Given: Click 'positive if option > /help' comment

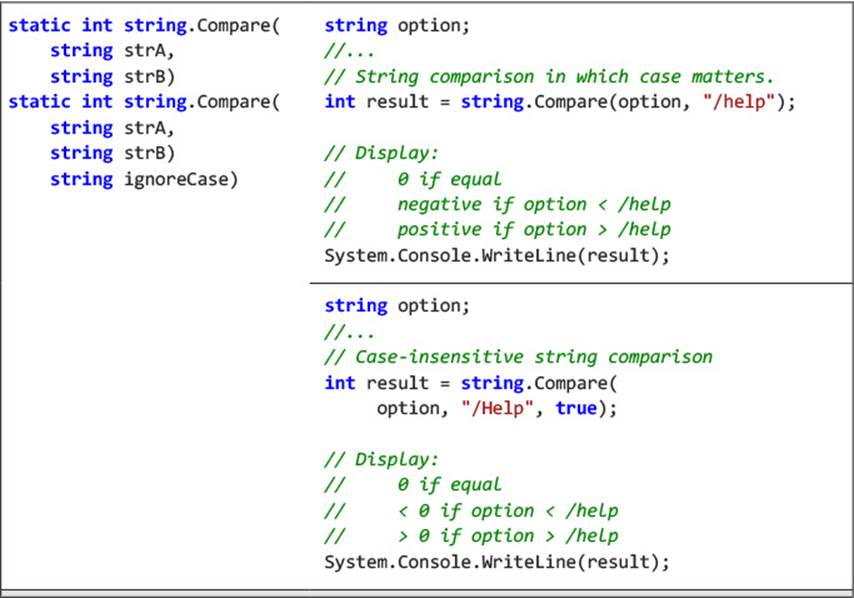Looking at the screenshot, I should point(534,230).
